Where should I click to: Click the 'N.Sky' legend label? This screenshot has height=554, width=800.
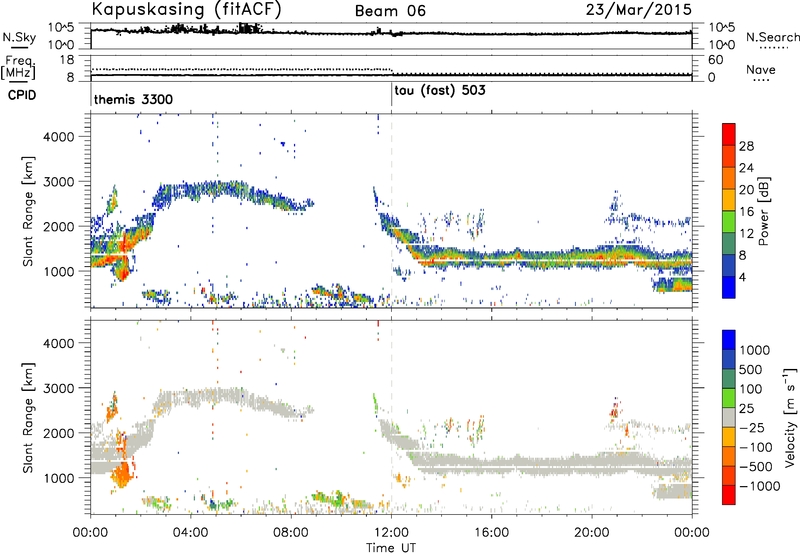click(x=19, y=37)
